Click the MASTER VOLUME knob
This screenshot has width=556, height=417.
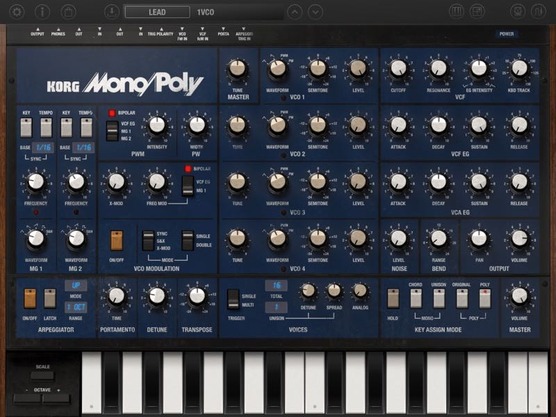519,296
